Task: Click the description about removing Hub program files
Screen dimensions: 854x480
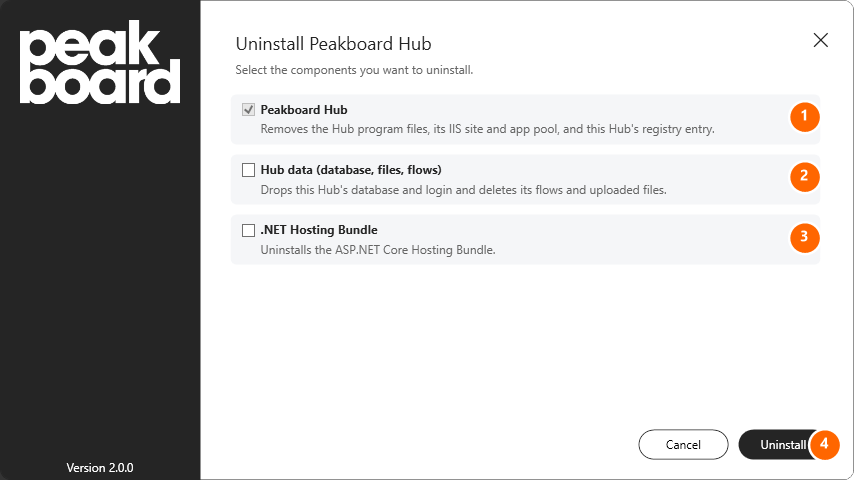Action: coord(487,129)
